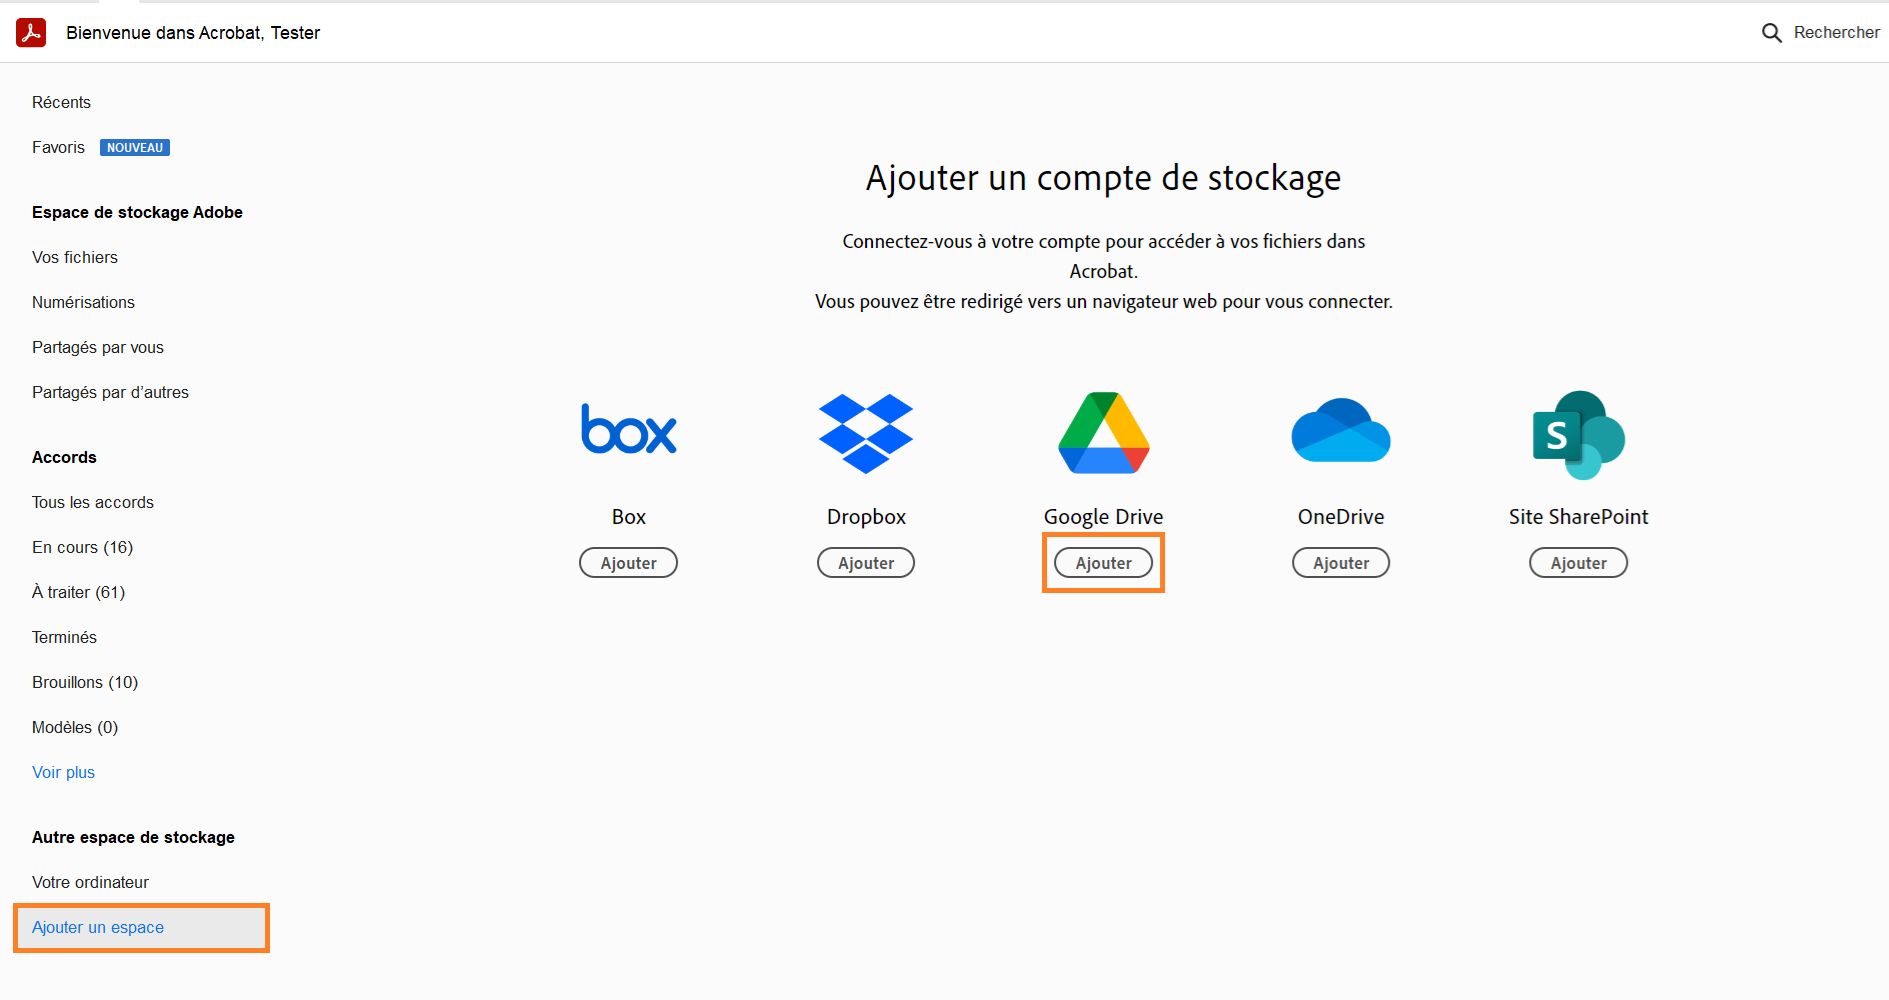Click Ajouter under Google Drive
Viewport: 1889px width, 1000px height.
pos(1102,562)
